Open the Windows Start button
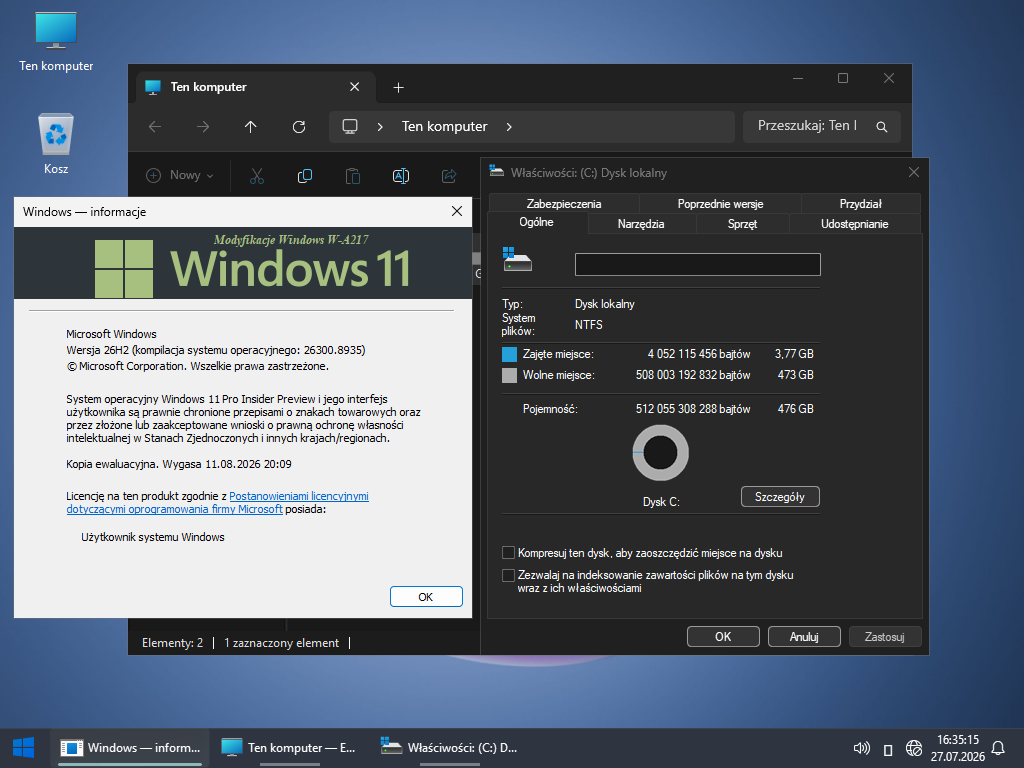Screen dimensions: 1024x768 pos(24,748)
